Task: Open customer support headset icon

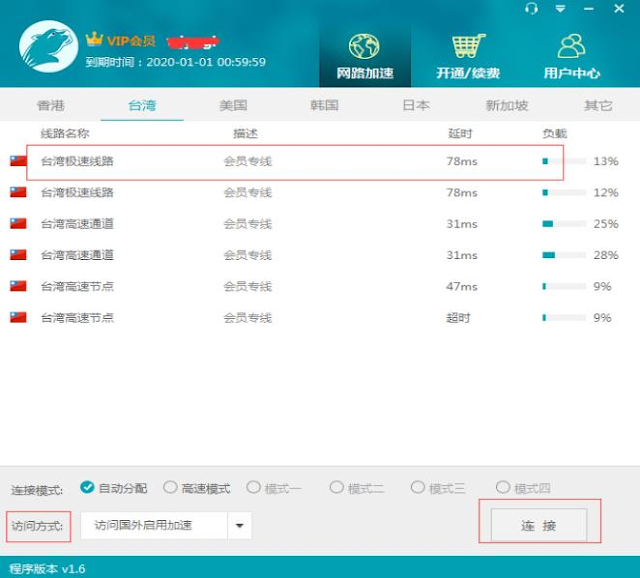Action: 532,8
